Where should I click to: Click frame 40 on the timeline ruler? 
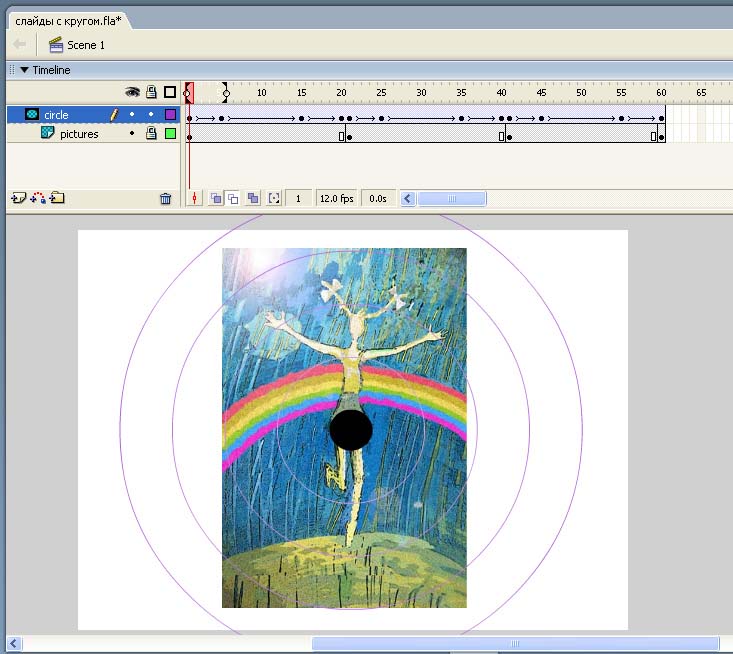(x=501, y=93)
